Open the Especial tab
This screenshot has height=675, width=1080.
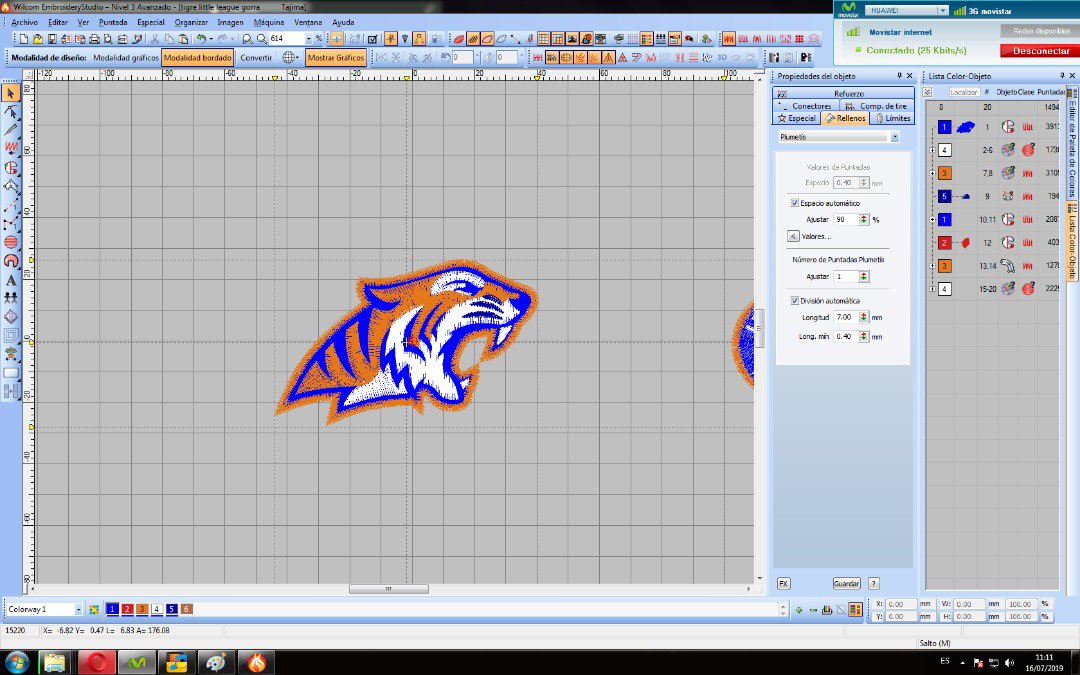[797, 118]
